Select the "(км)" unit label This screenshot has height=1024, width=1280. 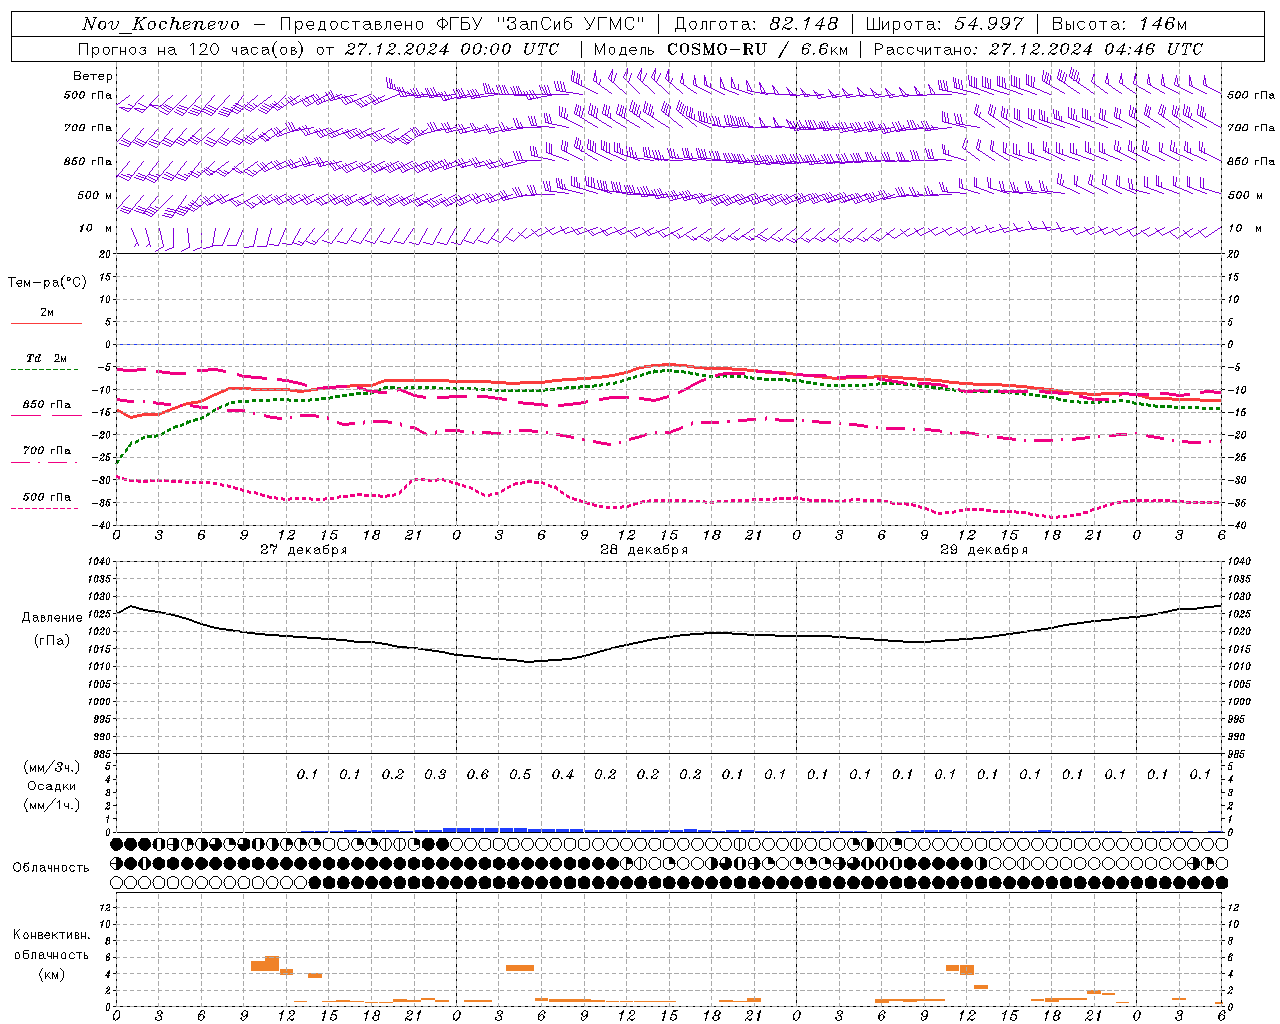51,974
